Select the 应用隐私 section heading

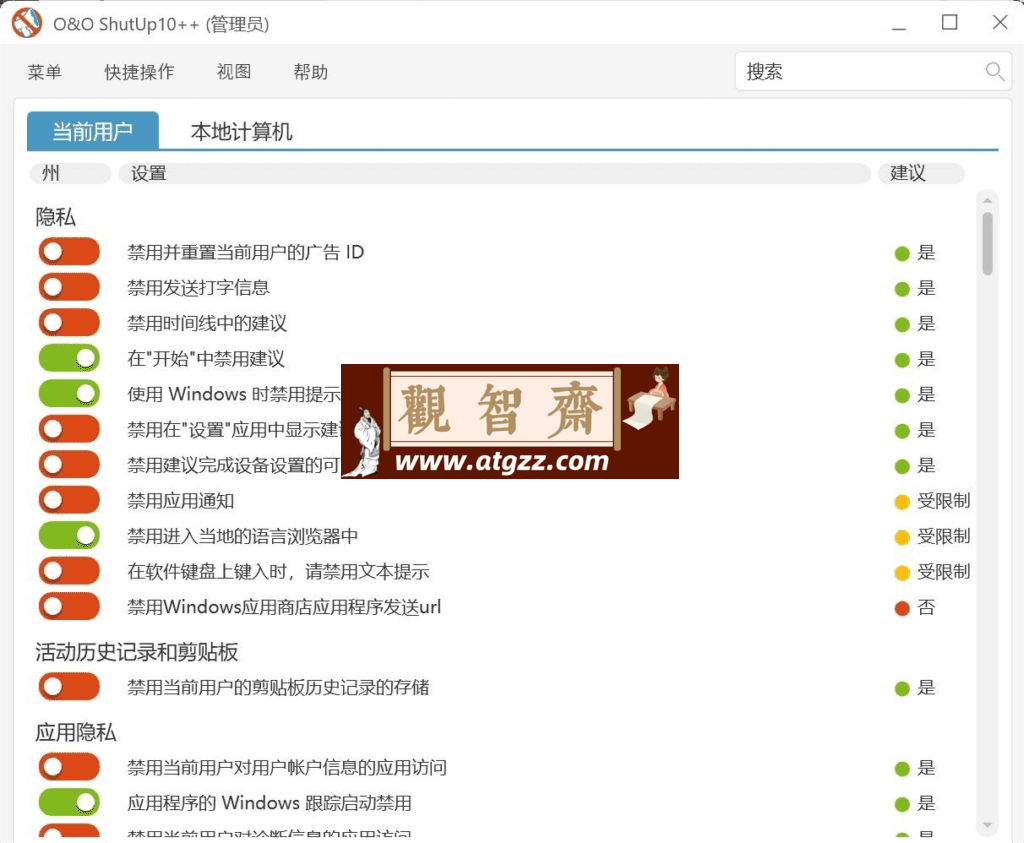tap(76, 732)
